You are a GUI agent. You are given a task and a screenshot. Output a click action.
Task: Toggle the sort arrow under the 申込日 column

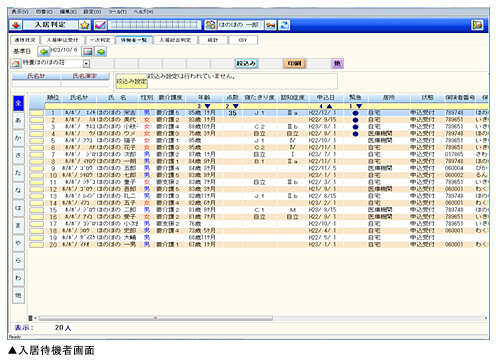click(x=329, y=106)
